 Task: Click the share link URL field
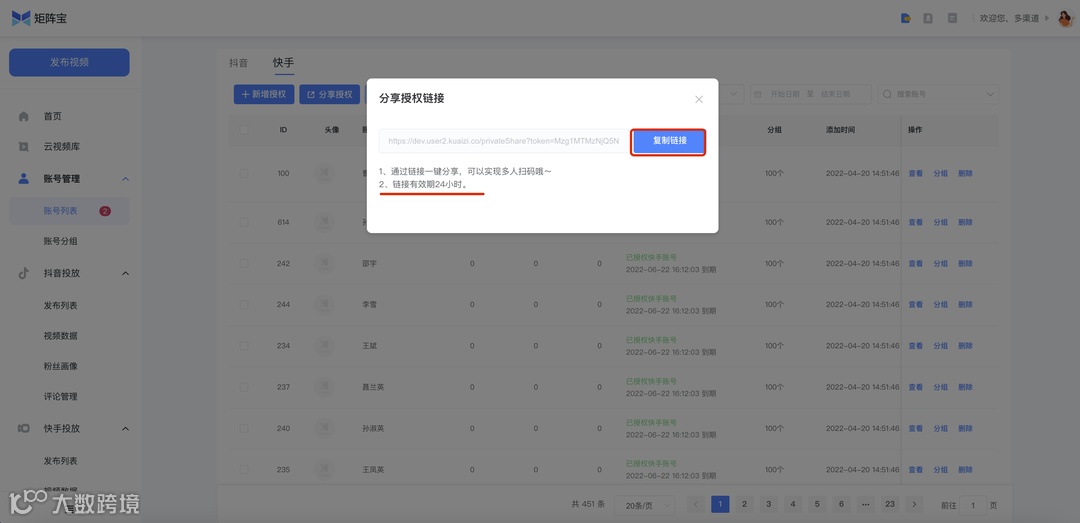[504, 141]
